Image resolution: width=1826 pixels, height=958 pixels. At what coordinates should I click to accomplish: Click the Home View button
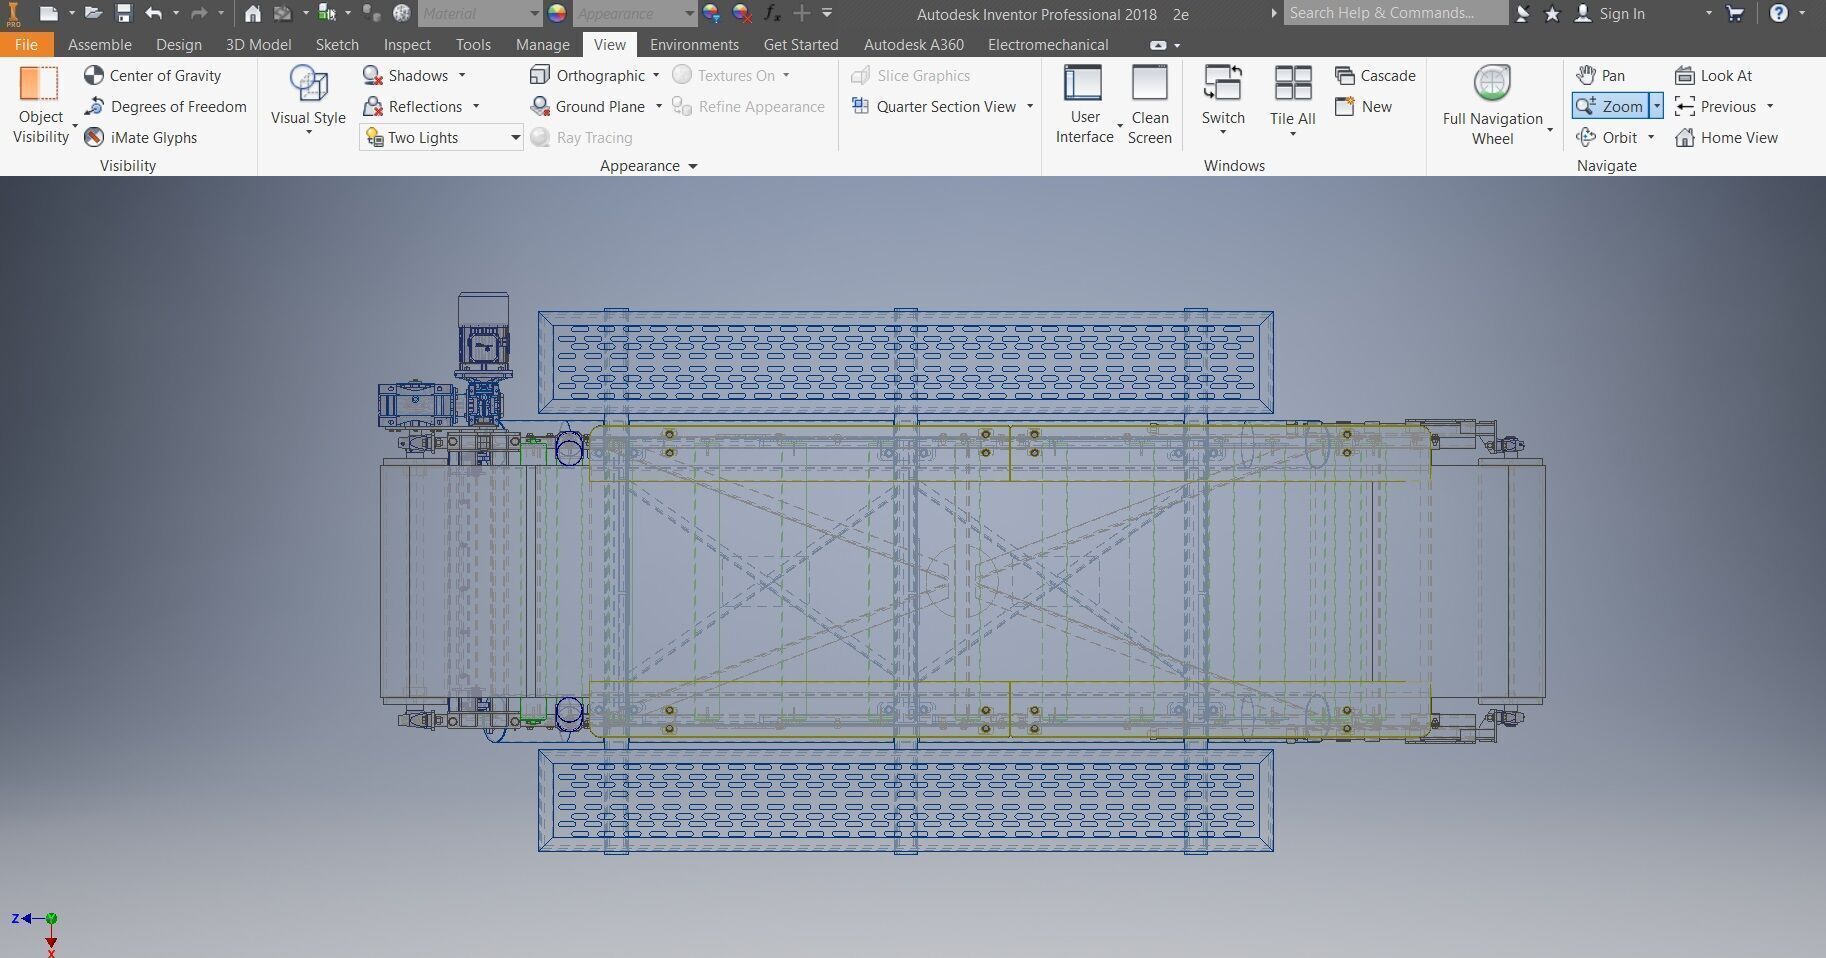tap(1726, 137)
